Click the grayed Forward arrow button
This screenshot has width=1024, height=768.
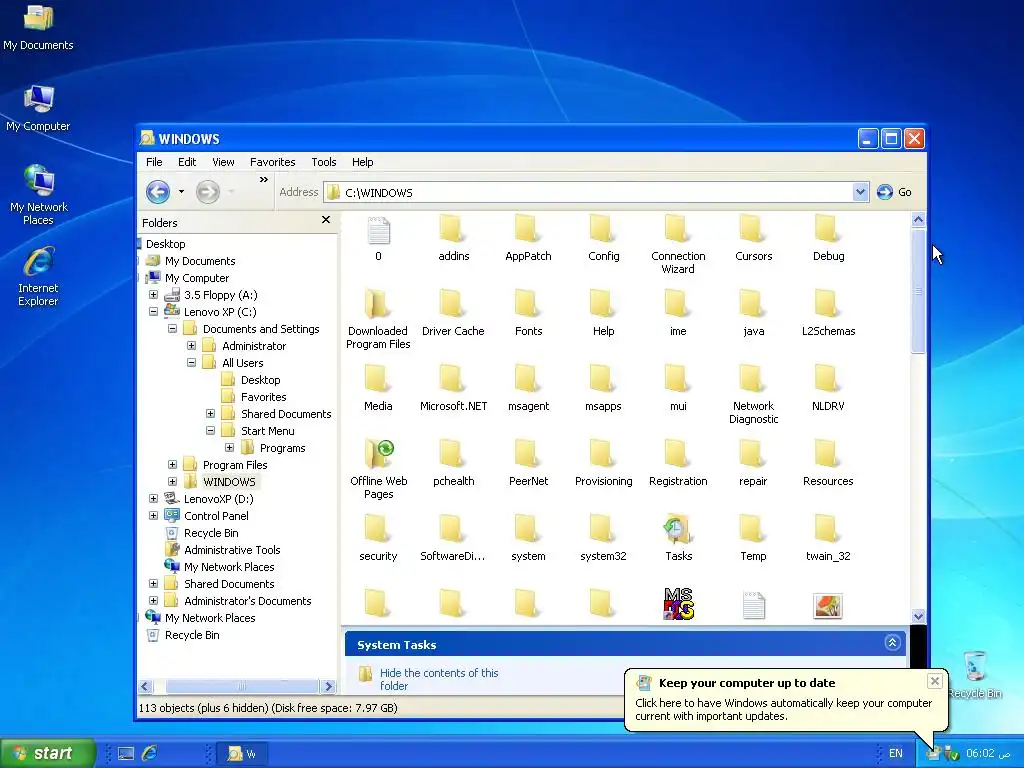click(x=208, y=192)
